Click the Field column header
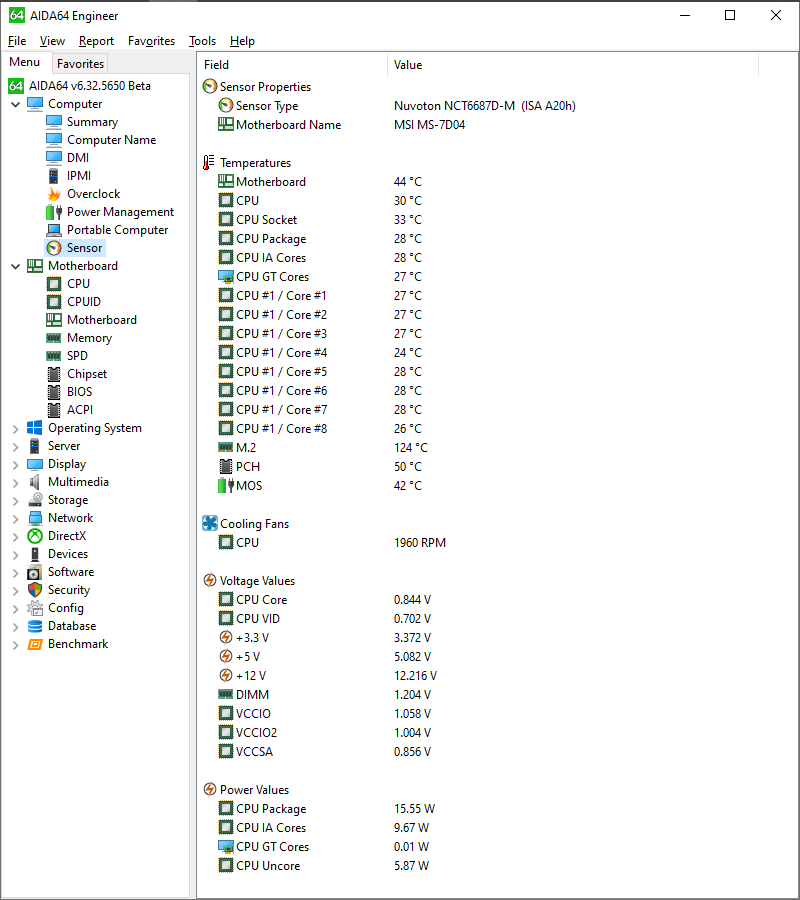The width and height of the screenshot is (800, 900). 292,65
